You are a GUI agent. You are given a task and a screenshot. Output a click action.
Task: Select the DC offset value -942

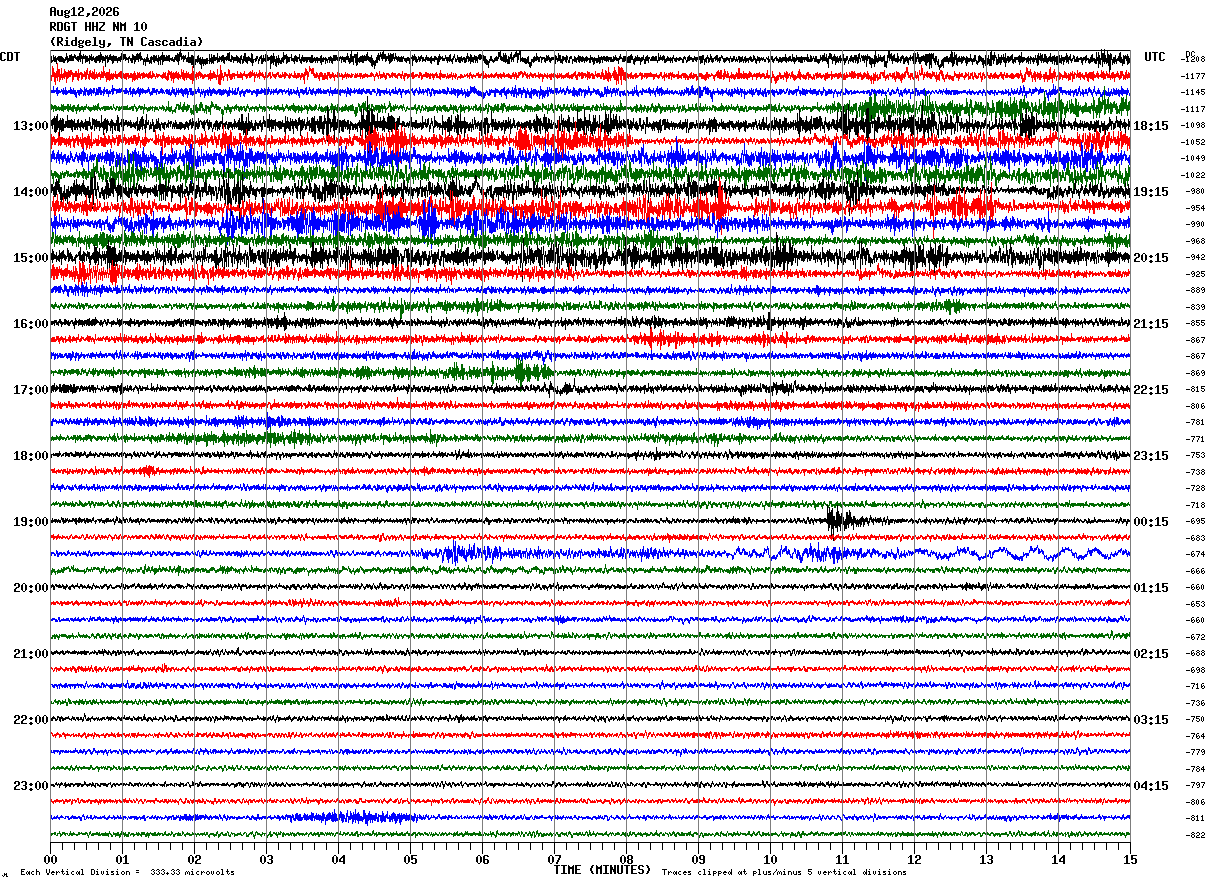pos(1196,258)
